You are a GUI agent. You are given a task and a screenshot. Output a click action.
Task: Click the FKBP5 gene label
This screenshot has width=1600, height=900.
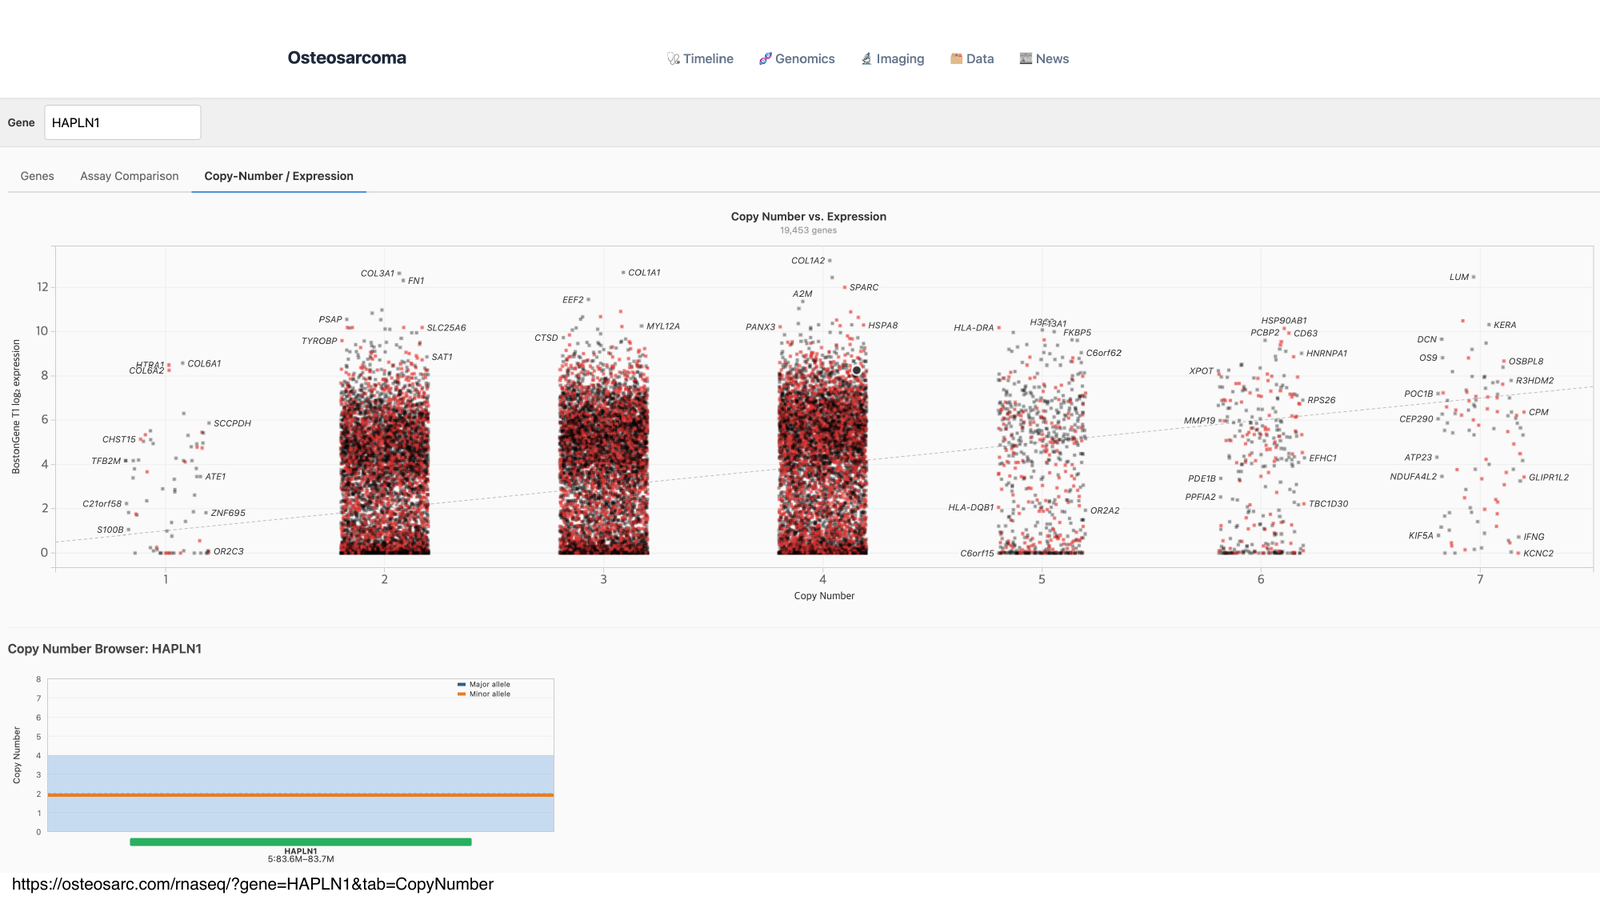coord(1077,333)
